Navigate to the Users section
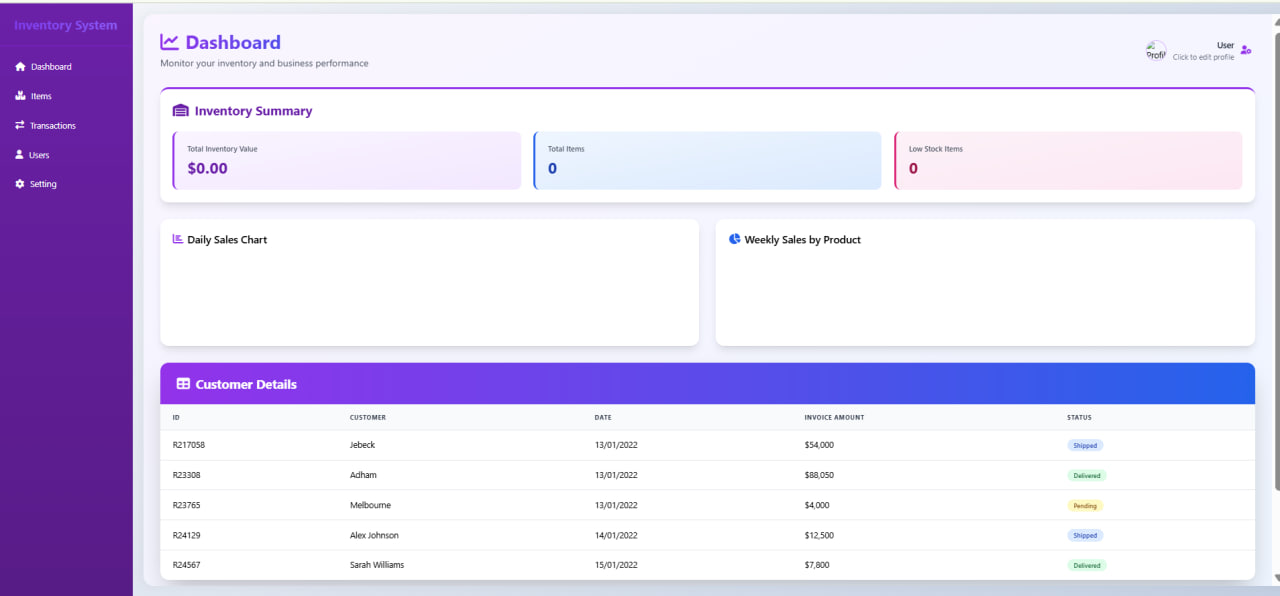The height and width of the screenshot is (596, 1280). (x=38, y=155)
